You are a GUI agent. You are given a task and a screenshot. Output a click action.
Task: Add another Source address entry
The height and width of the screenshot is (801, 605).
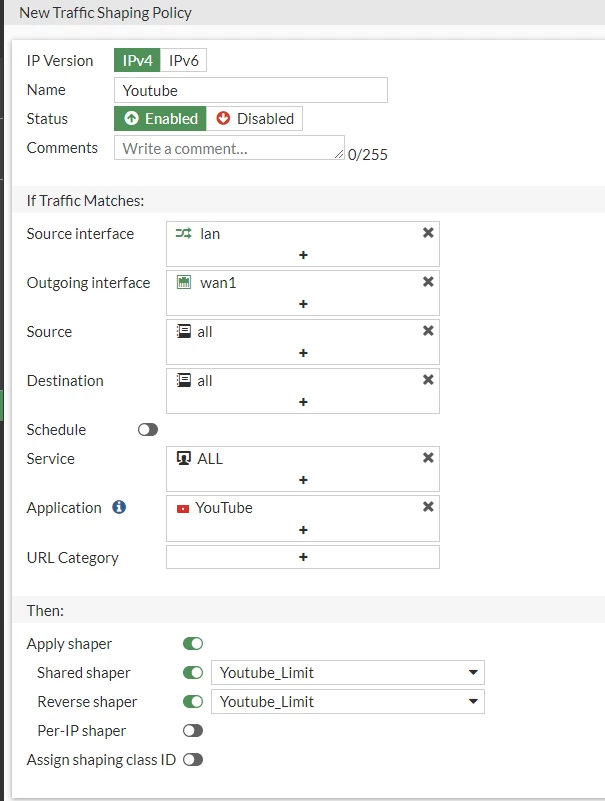[303, 353]
